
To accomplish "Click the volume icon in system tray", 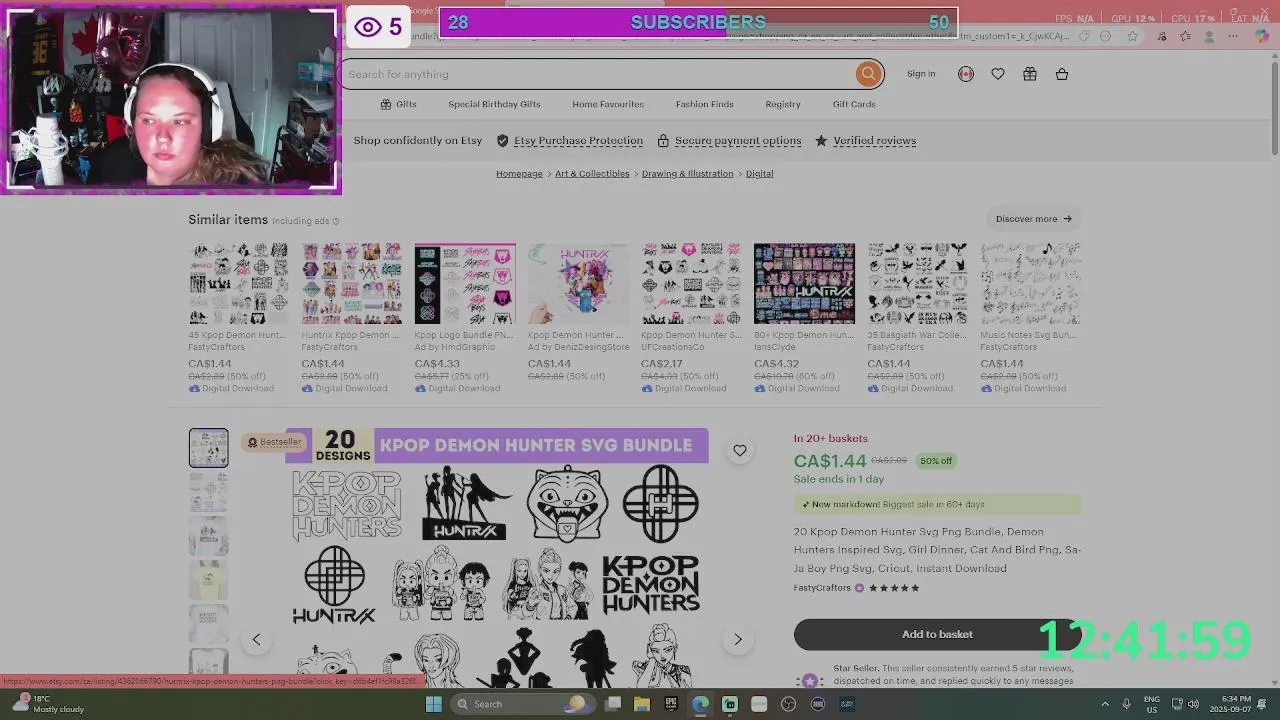I will coord(1193,704).
